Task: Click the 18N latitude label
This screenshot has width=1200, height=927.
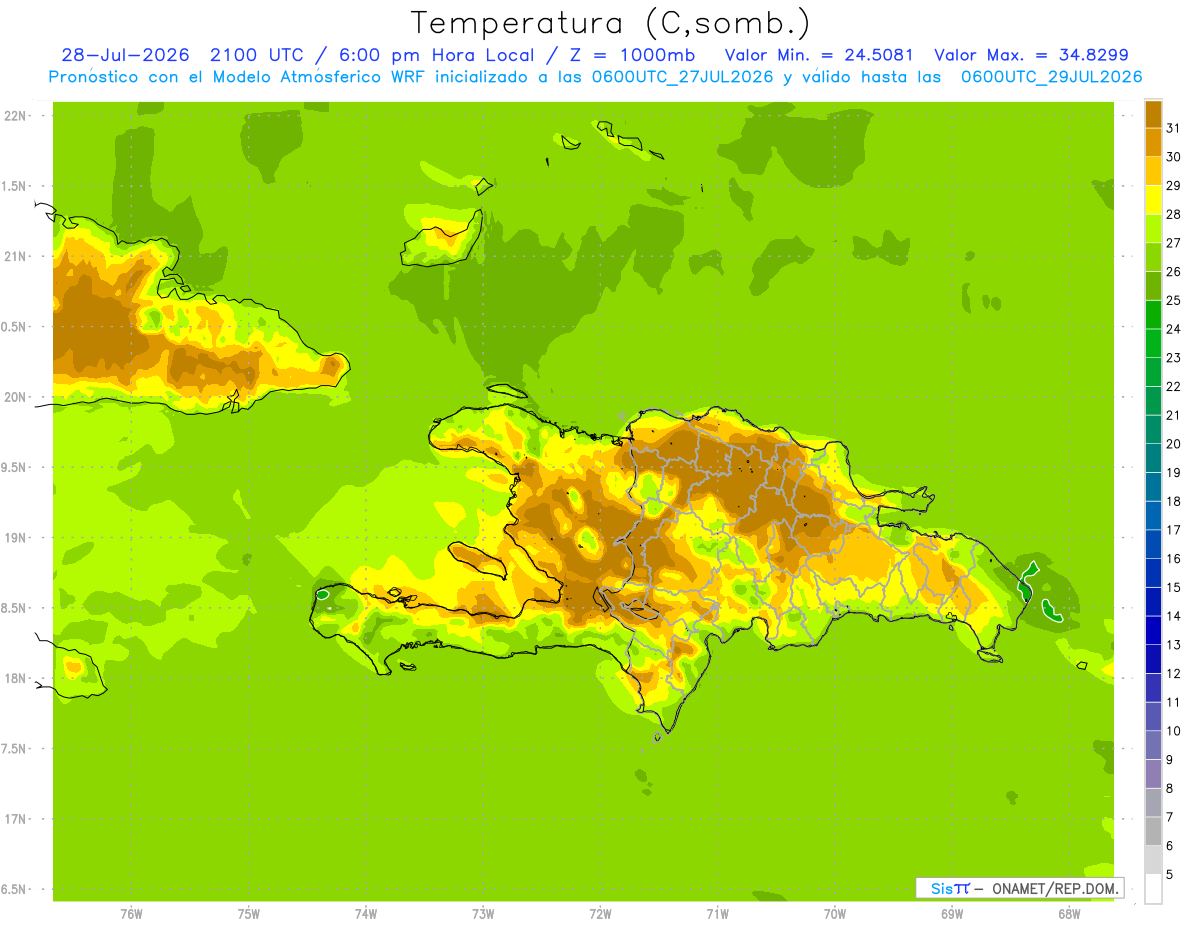Action: point(16,678)
